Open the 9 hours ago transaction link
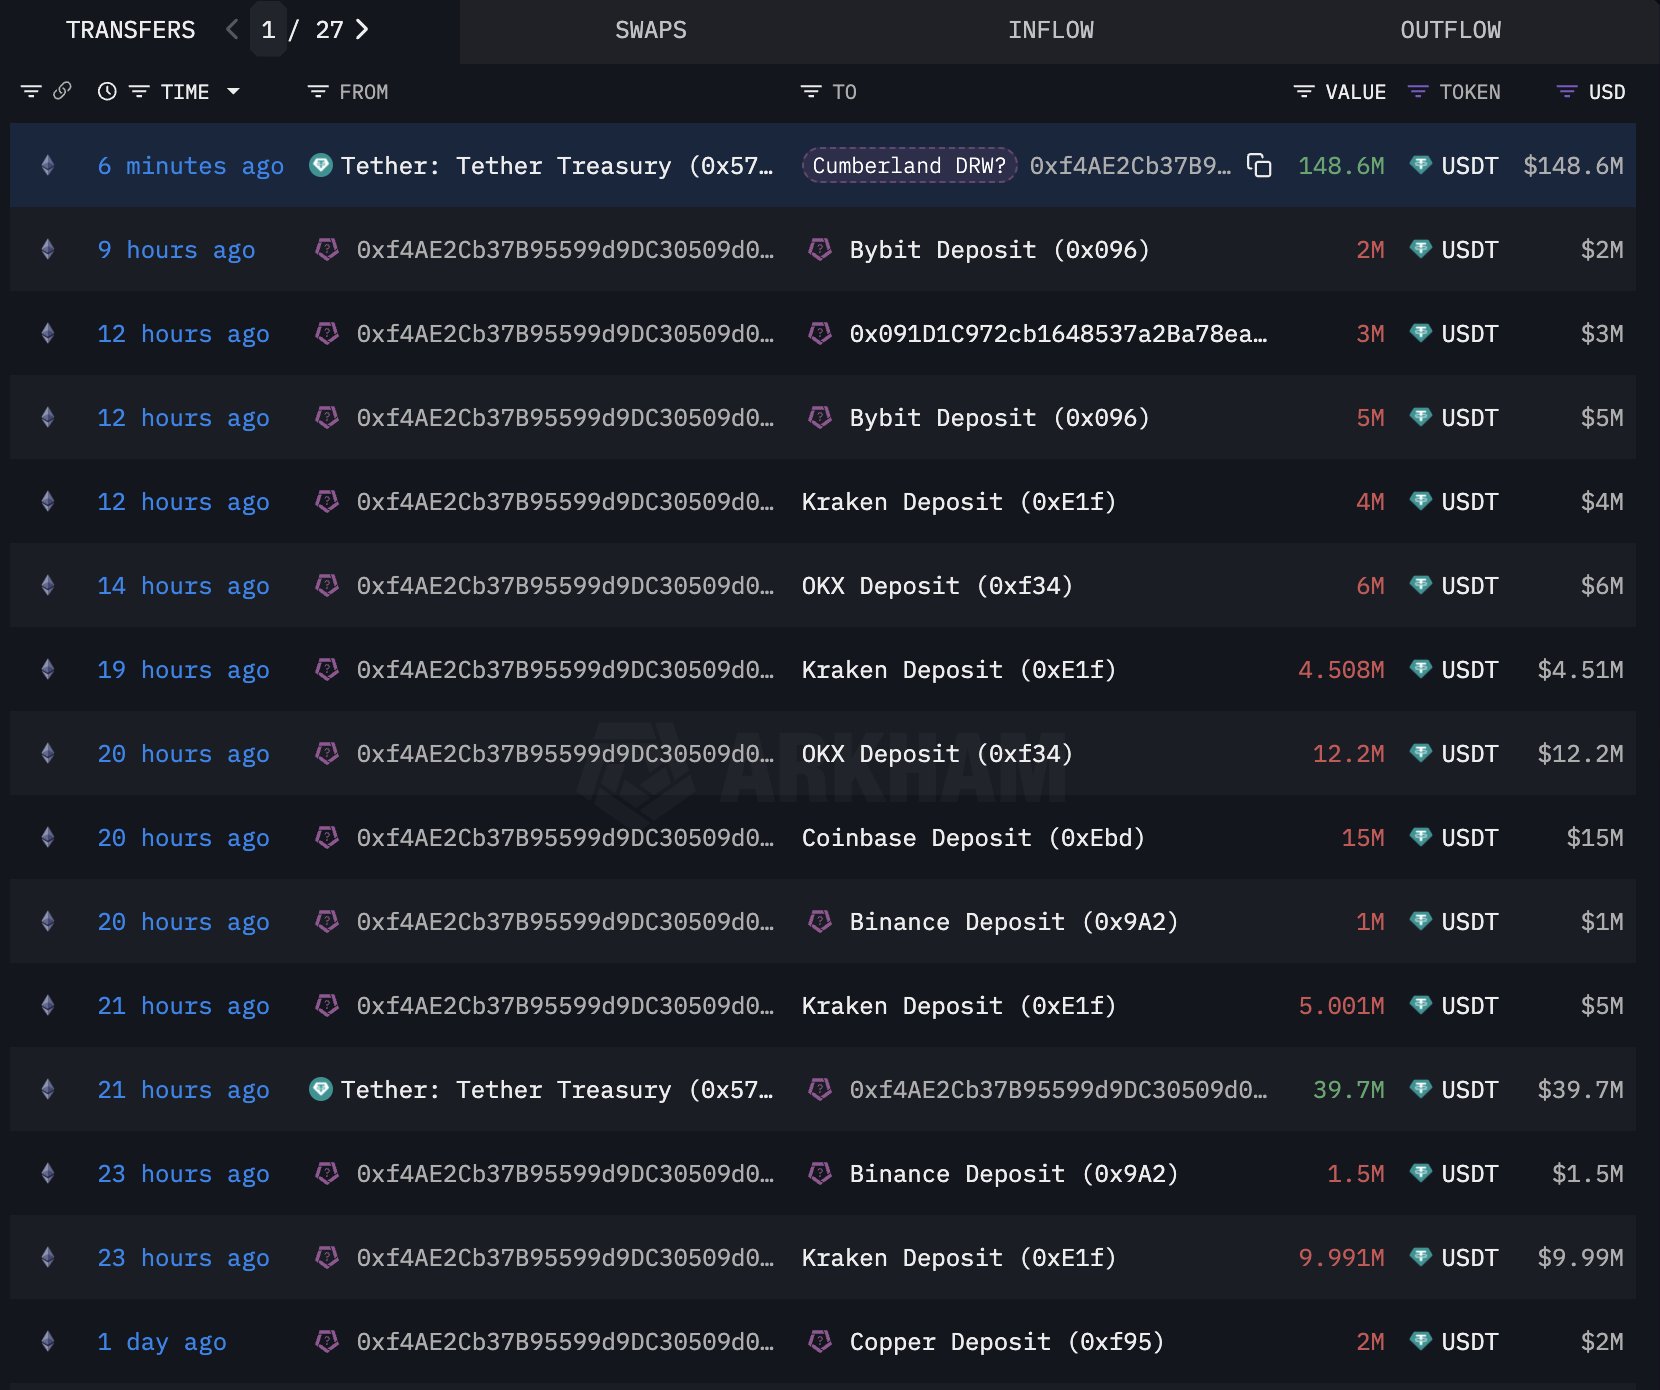 coord(176,250)
